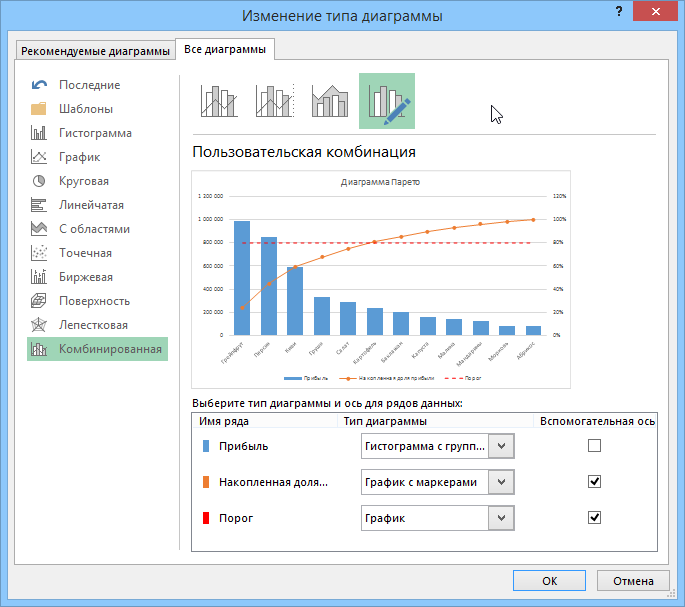Click the Точечная scatter chart icon
This screenshot has width=685, height=607.
point(39,253)
